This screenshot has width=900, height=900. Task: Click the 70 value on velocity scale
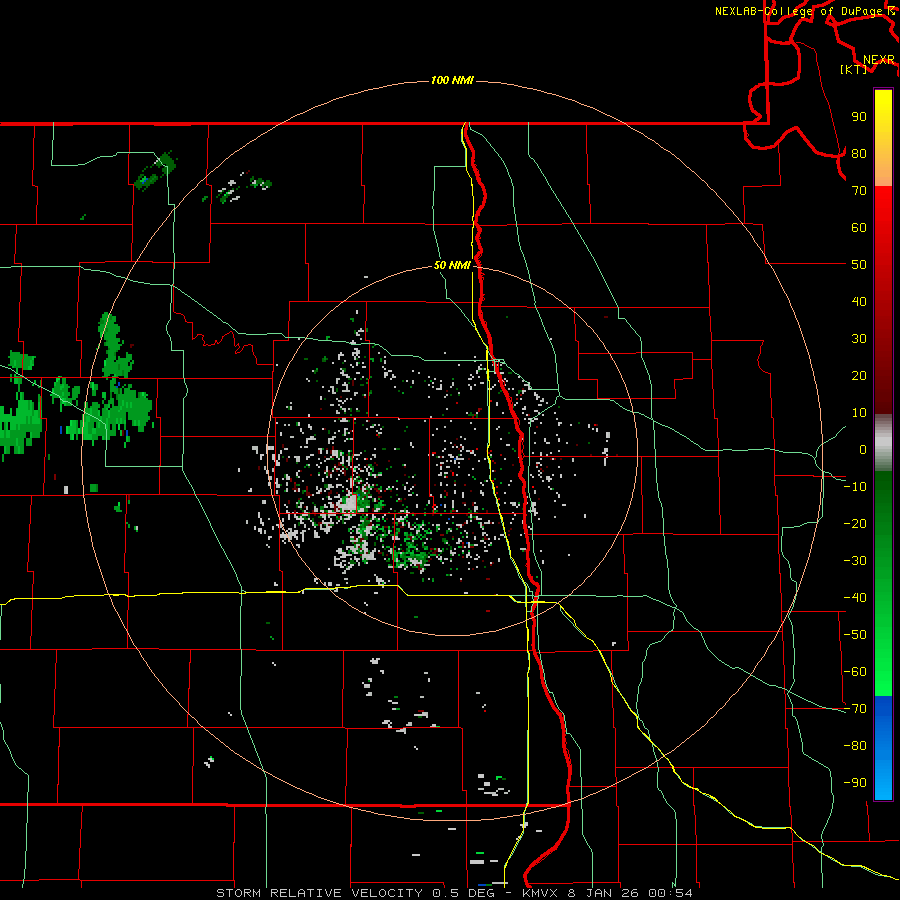point(859,191)
